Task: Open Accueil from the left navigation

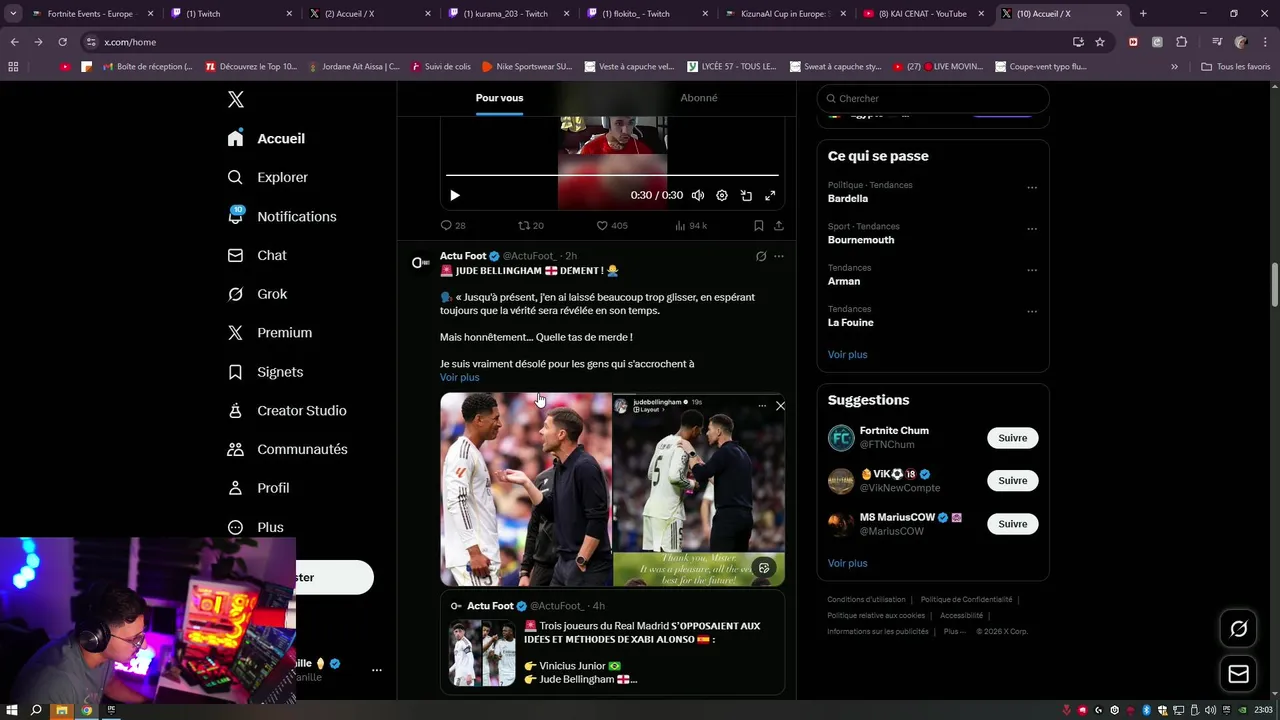Action: click(x=266, y=139)
